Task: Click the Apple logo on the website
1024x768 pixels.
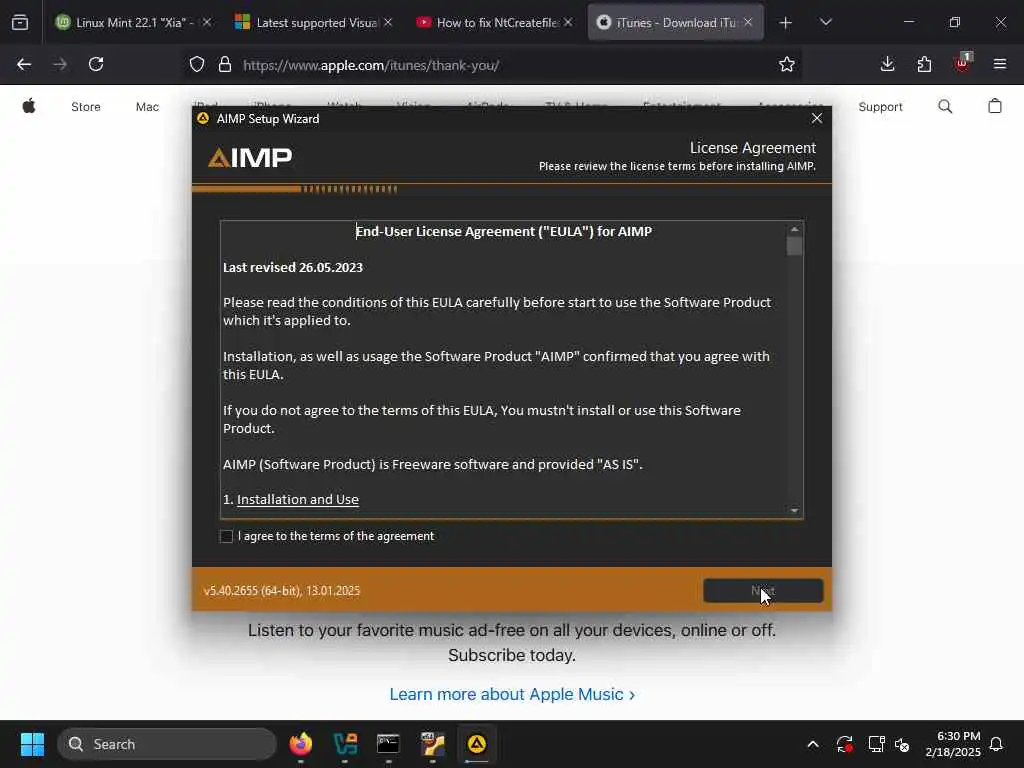Action: [29, 106]
